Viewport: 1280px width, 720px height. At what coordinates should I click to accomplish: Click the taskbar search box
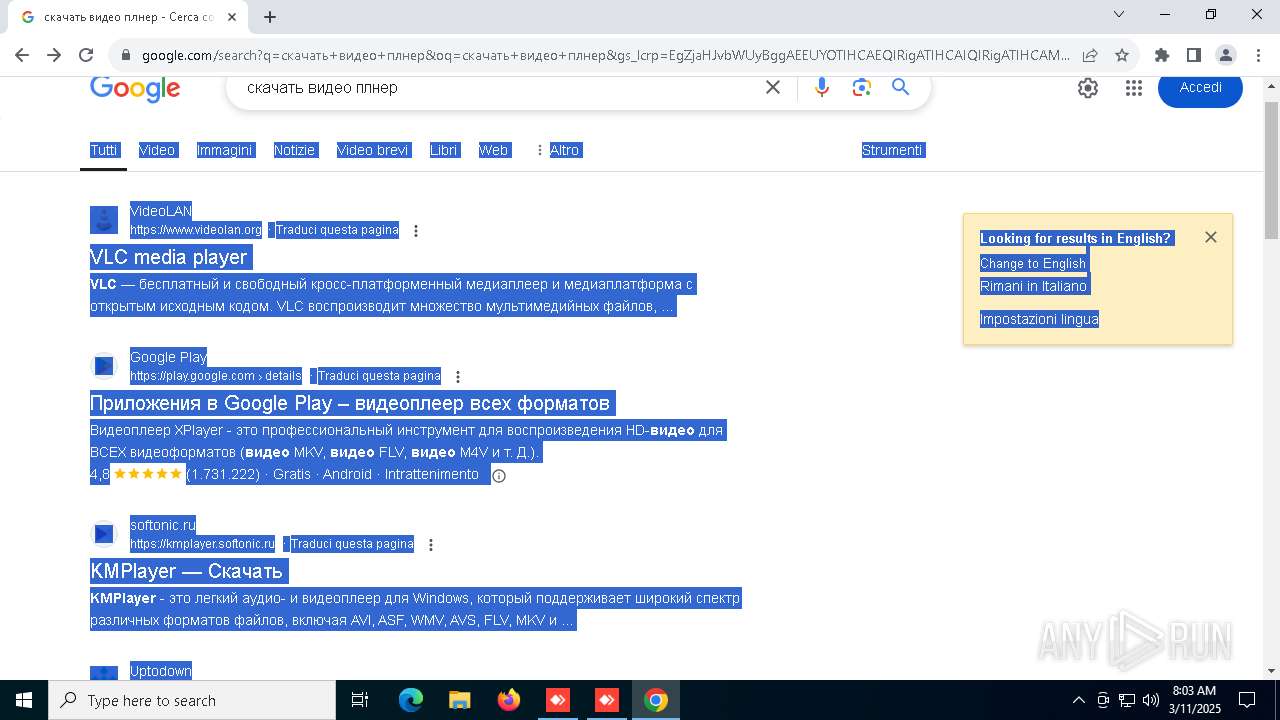point(192,700)
